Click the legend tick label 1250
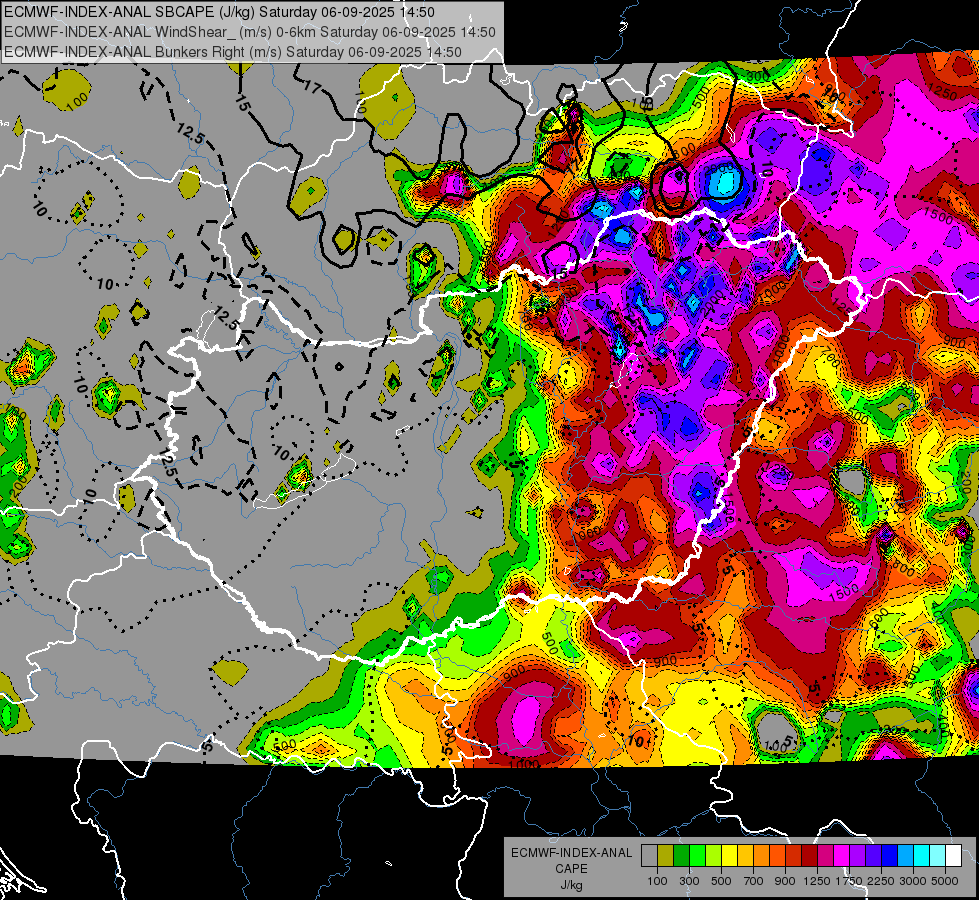The image size is (979, 900). [x=818, y=881]
